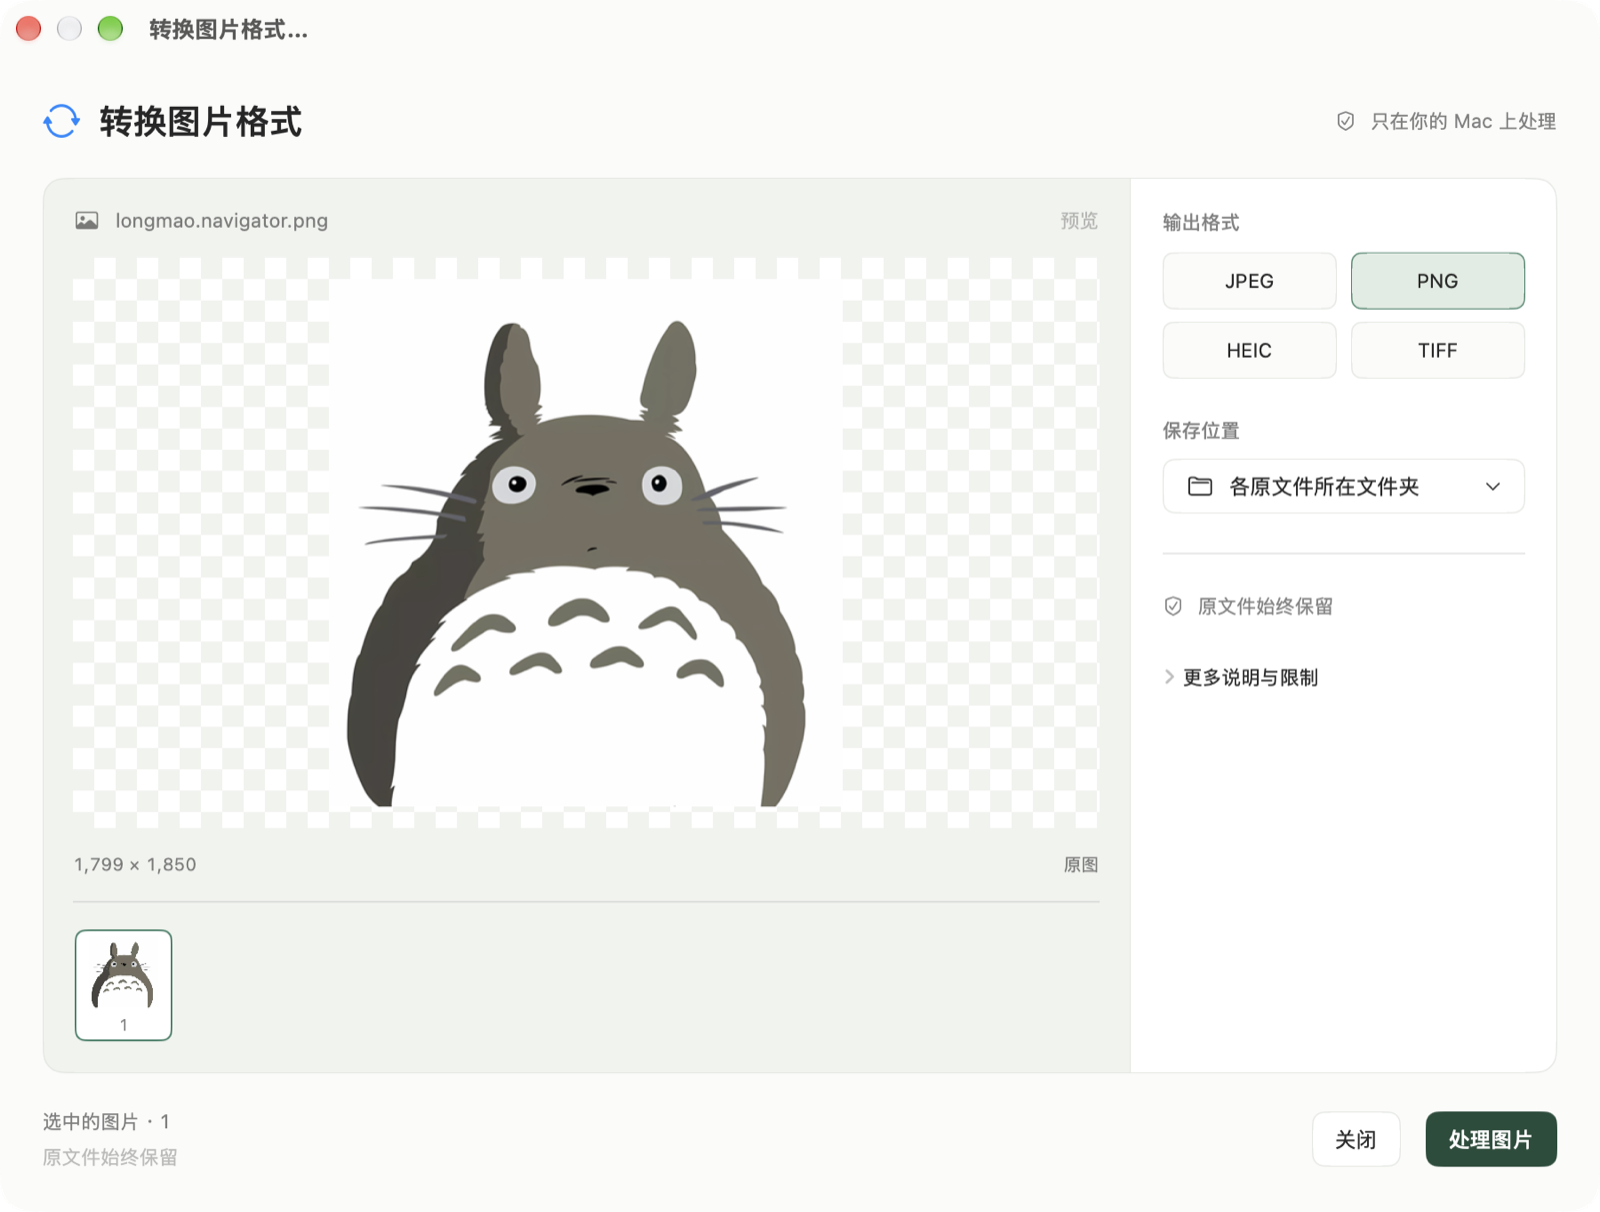This screenshot has height=1212, width=1600.
Task: Select the Totoro thumbnail numbered 1
Action: 124,985
